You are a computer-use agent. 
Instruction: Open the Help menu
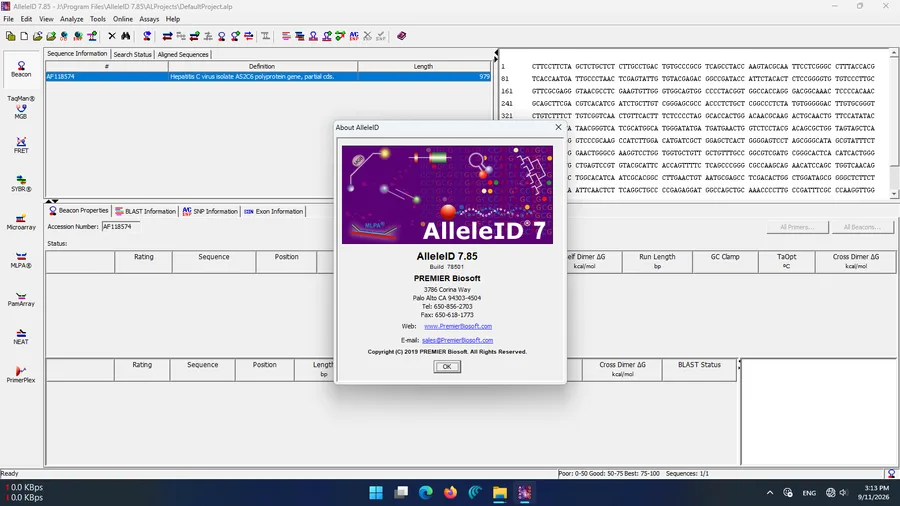[173, 19]
